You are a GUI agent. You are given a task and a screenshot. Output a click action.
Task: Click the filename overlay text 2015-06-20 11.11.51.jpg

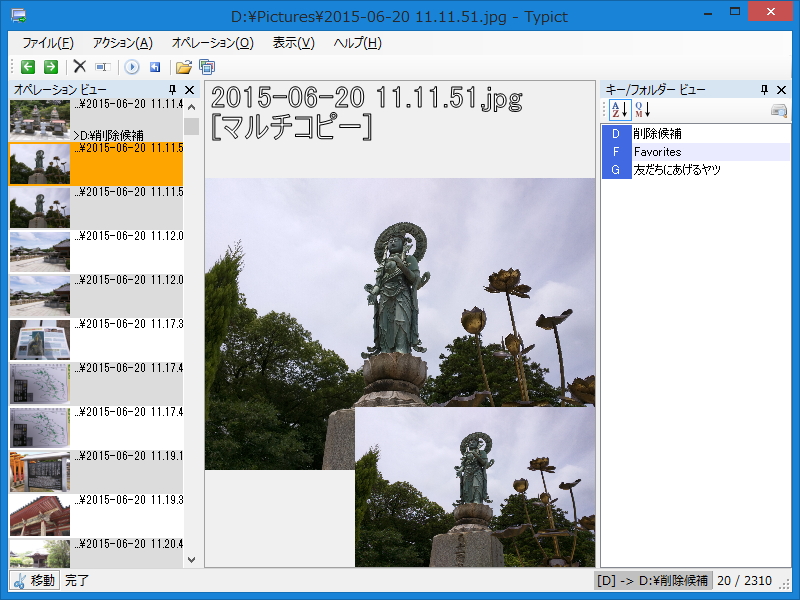pyautogui.click(x=367, y=98)
